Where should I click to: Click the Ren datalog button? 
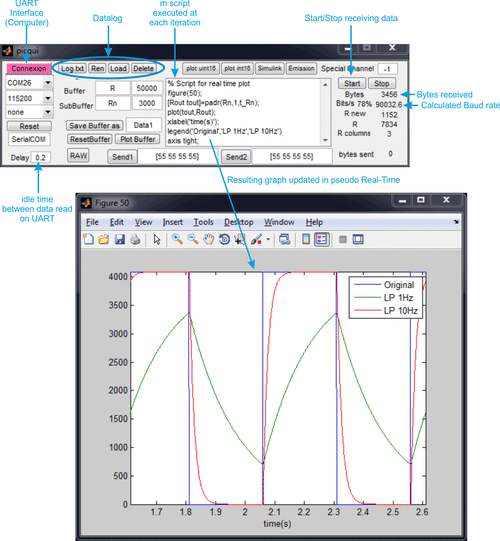click(x=97, y=68)
